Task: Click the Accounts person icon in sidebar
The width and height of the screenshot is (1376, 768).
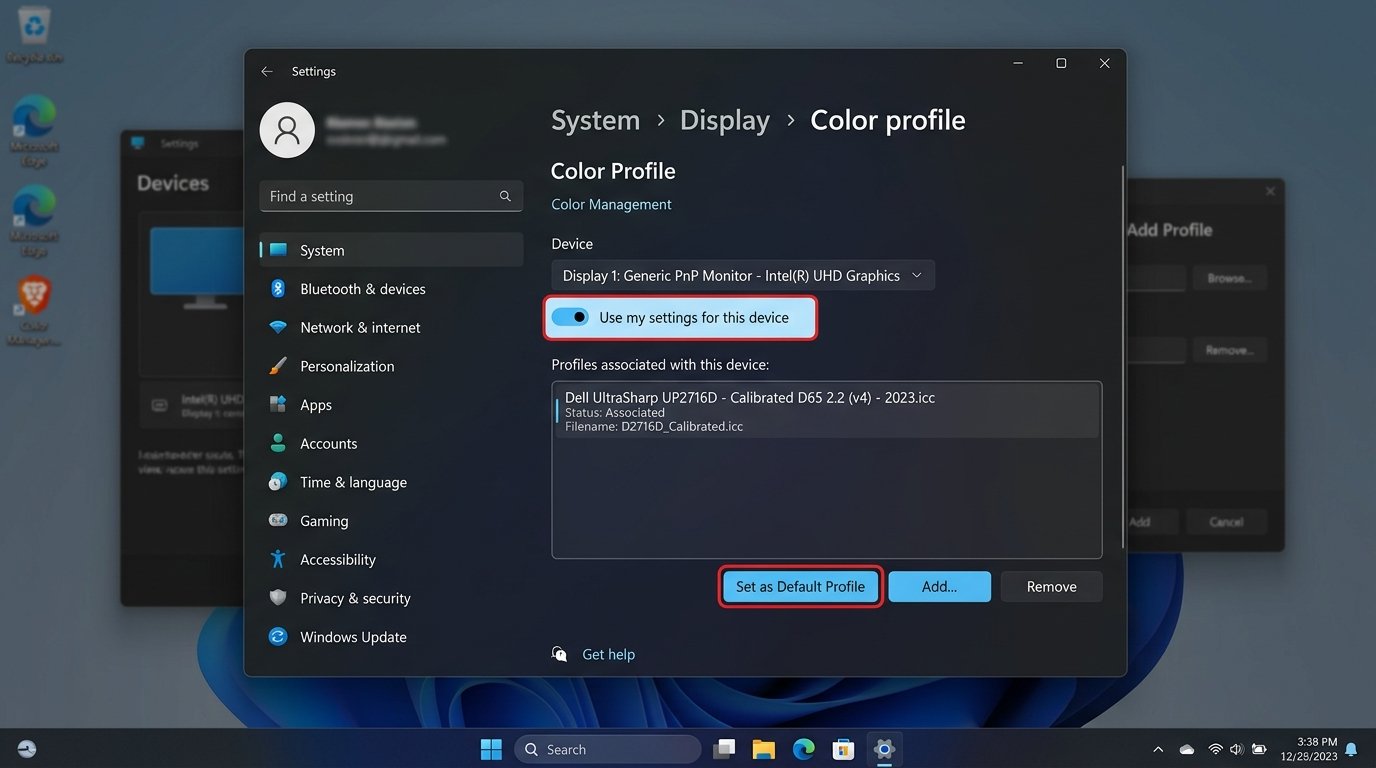Action: [278, 443]
